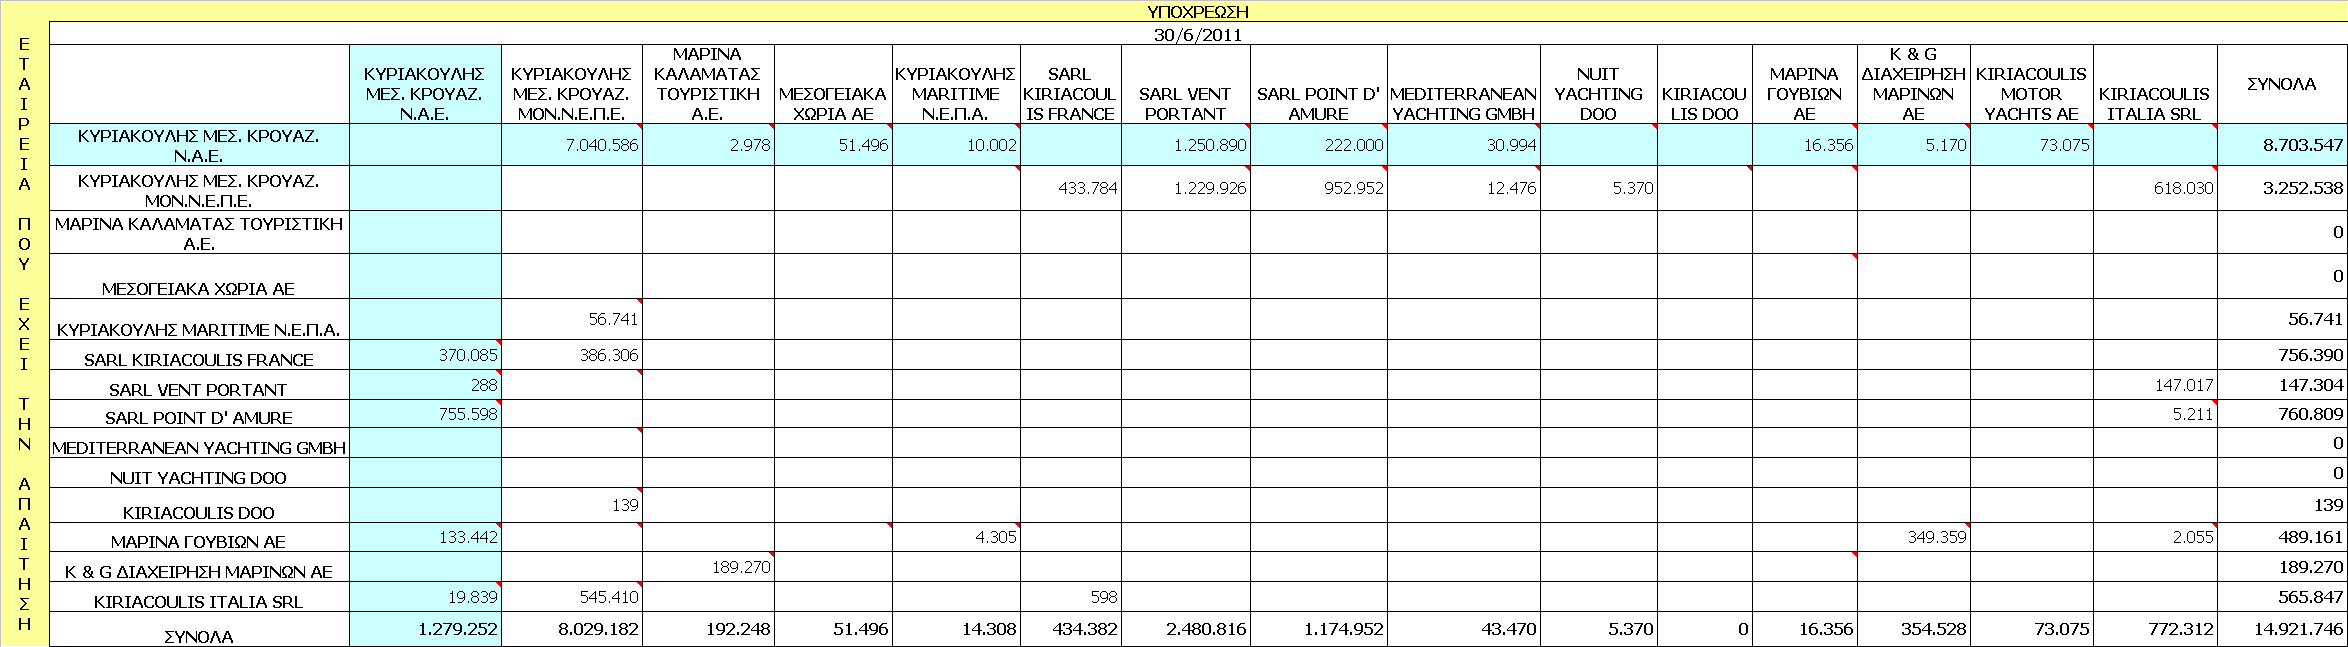Screen dimensions: 2348x647
Task: Click the cell showing 12.476
Action: pyautogui.click(x=1463, y=188)
